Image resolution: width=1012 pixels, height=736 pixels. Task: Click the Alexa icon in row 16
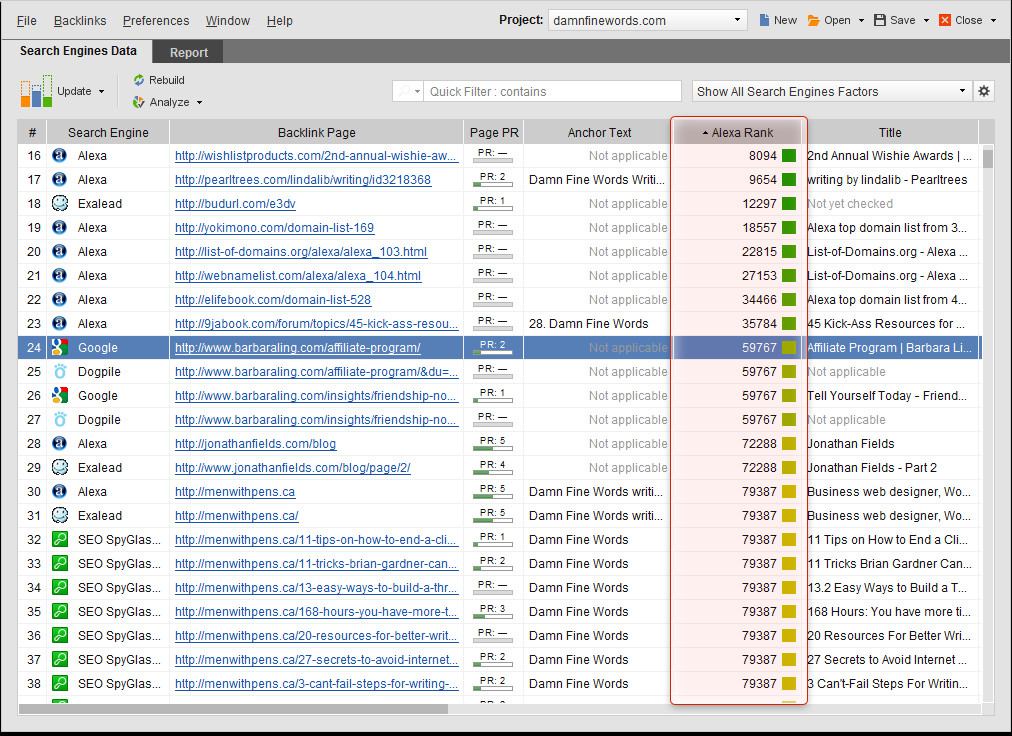pyautogui.click(x=59, y=156)
